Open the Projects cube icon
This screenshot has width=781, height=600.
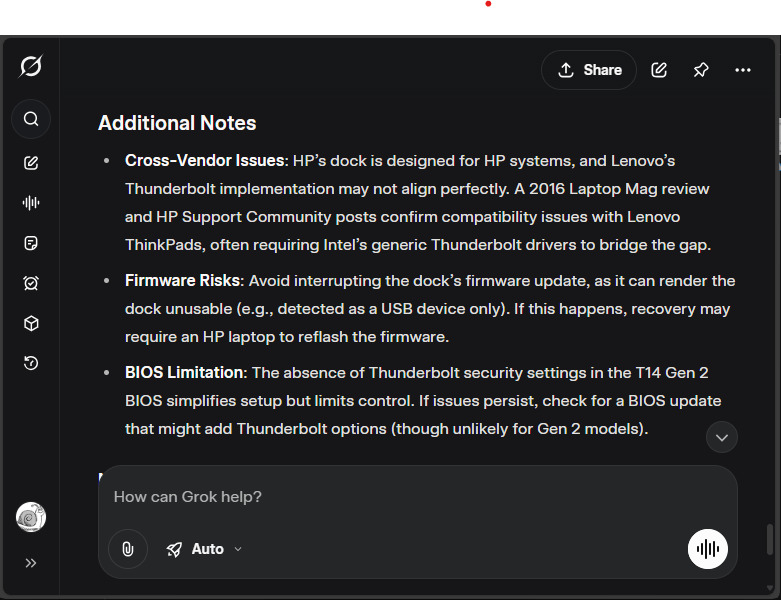(x=31, y=323)
